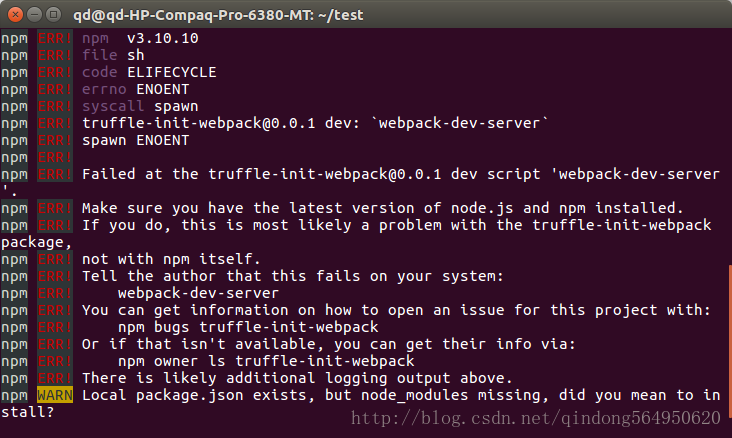Click the 'file sh' line
This screenshot has width=732, height=438.
[x=113, y=55]
